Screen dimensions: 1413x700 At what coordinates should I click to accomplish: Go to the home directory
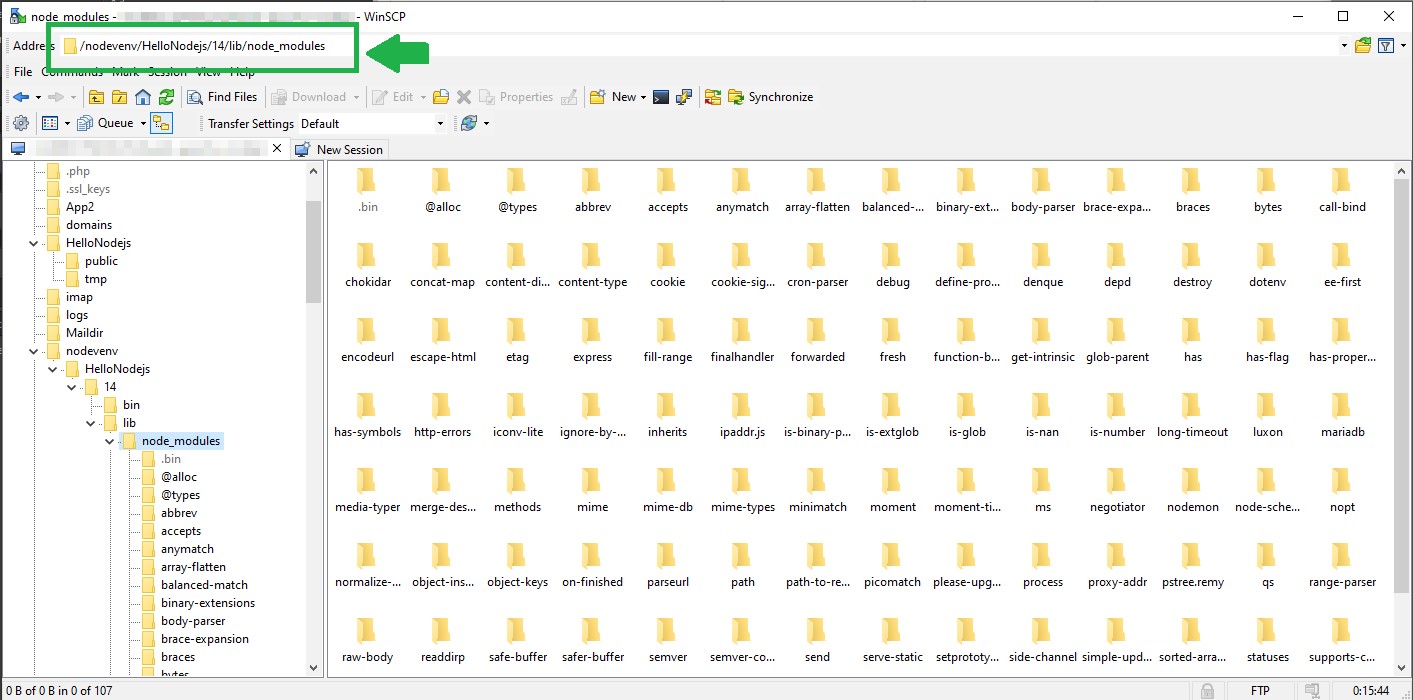pyautogui.click(x=143, y=97)
